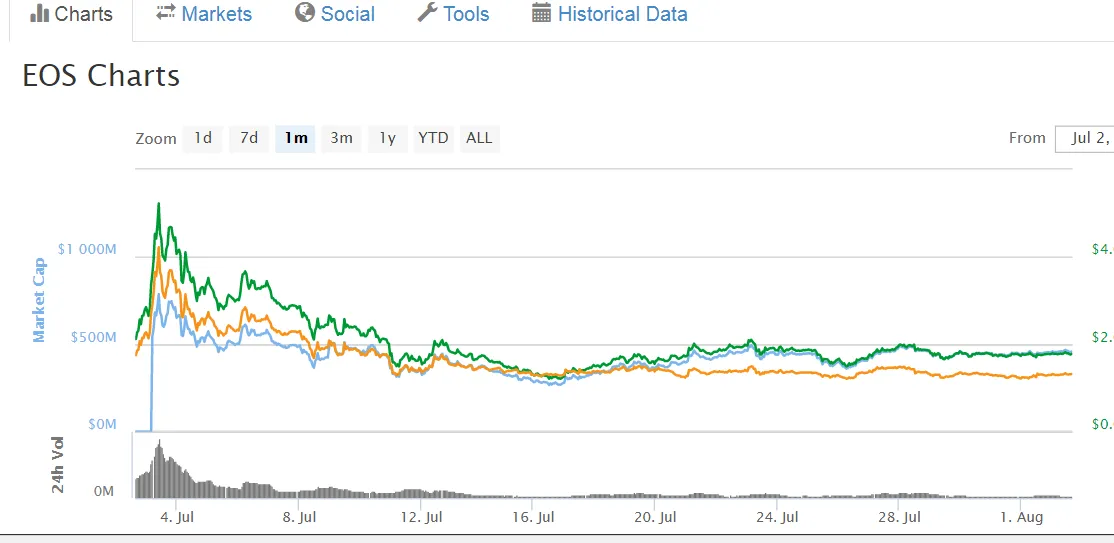The height and width of the screenshot is (543, 1114).
Task: Open the Charts tab
Action: pyautogui.click(x=71, y=15)
